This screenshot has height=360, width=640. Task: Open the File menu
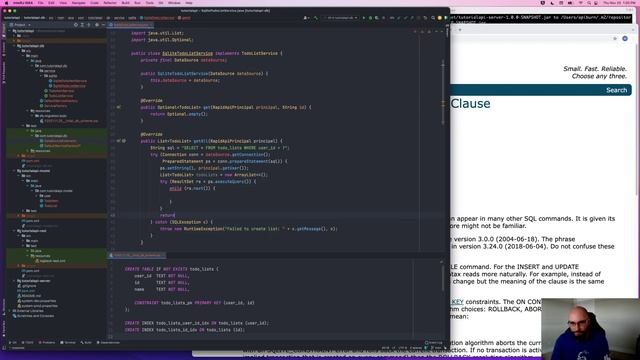pyautogui.click(x=40, y=3)
